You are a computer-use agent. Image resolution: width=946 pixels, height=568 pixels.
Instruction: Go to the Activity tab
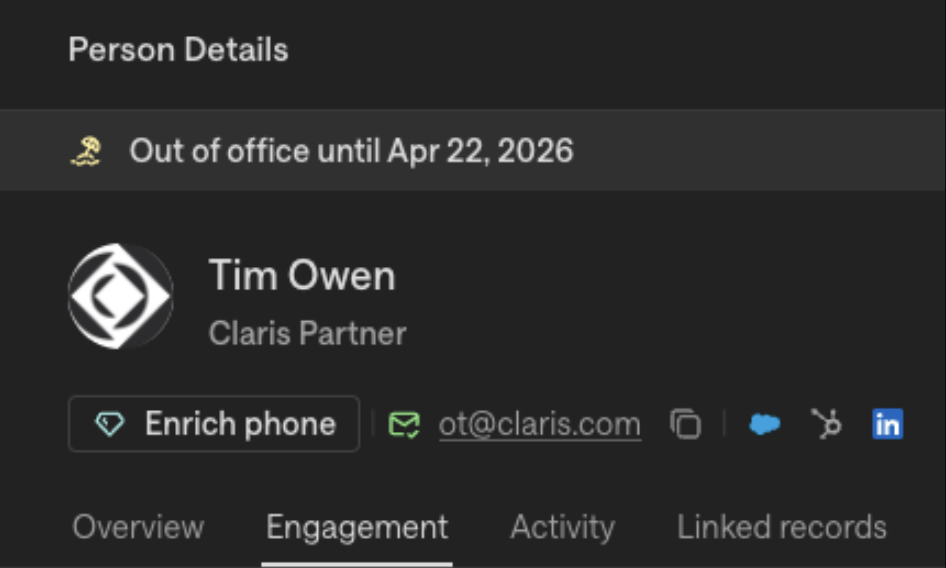(x=562, y=527)
